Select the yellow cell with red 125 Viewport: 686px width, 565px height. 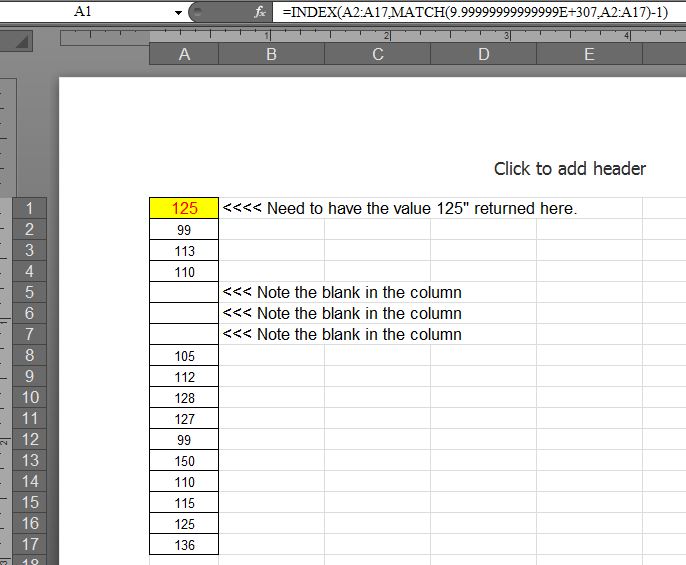click(x=184, y=208)
